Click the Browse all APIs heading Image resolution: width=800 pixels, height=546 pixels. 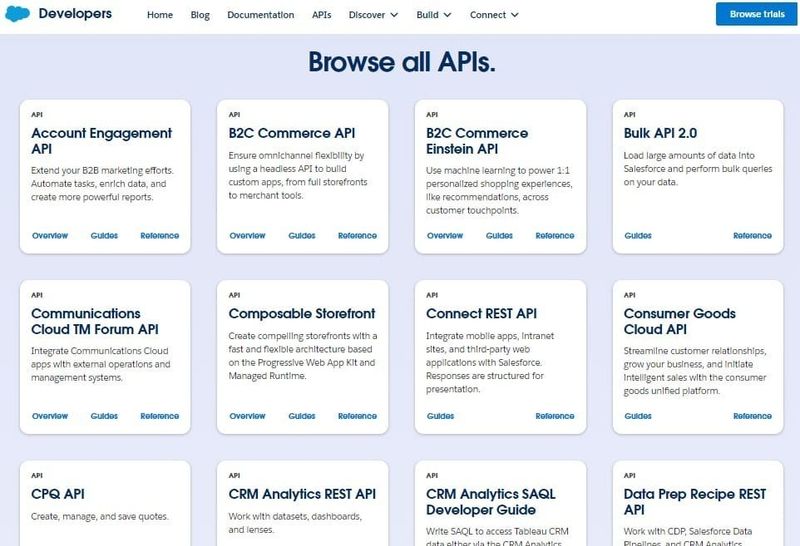click(402, 62)
